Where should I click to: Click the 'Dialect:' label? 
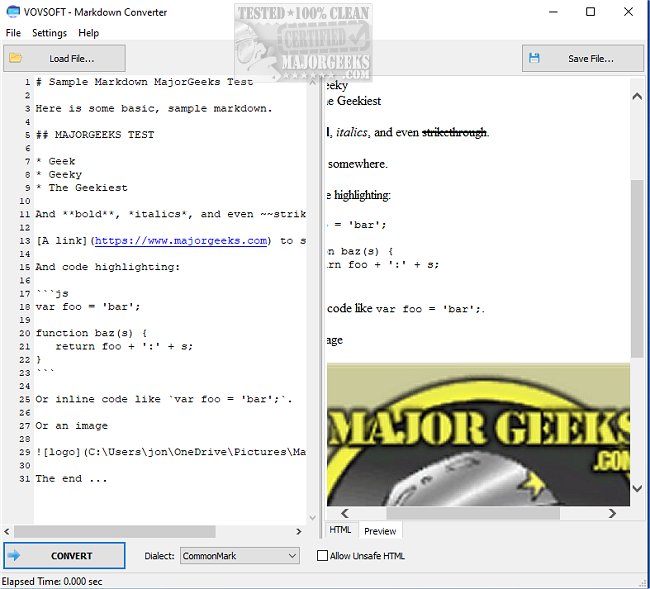coord(160,555)
